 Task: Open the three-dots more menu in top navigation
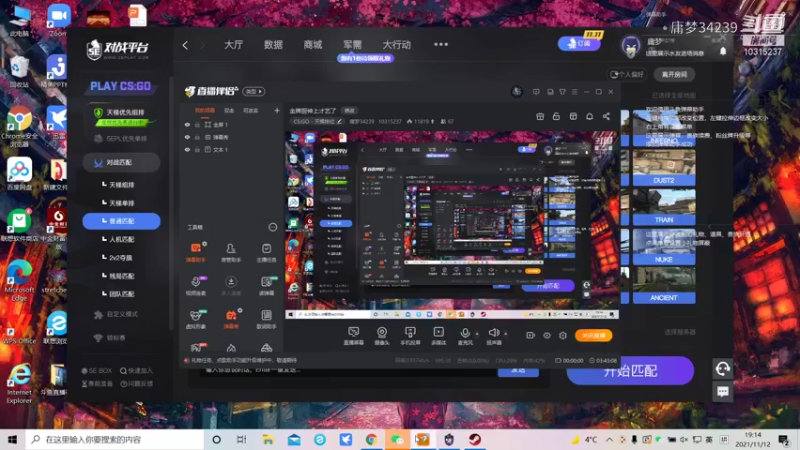(441, 44)
